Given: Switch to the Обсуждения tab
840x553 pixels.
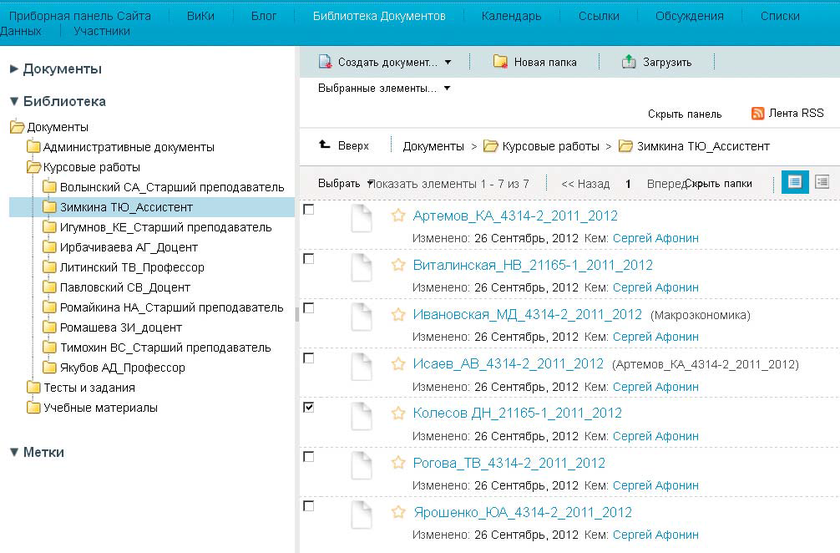Looking at the screenshot, I should point(689,16).
